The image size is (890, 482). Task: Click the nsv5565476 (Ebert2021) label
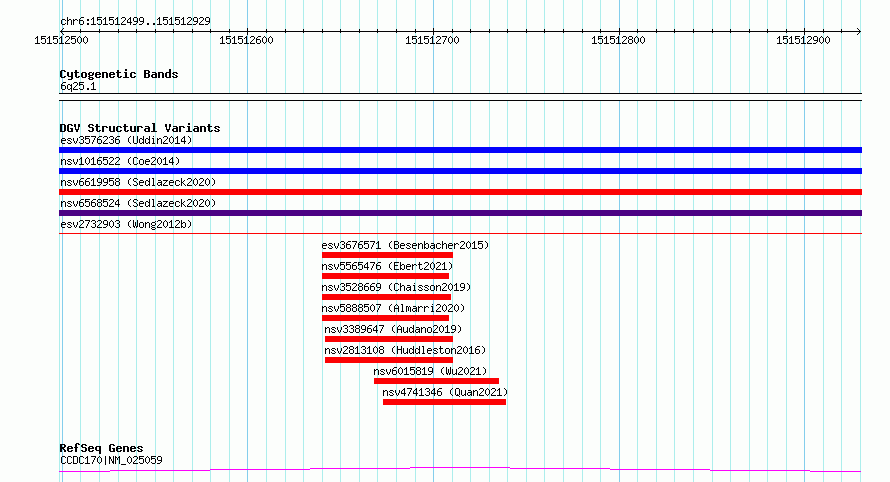[x=387, y=266]
